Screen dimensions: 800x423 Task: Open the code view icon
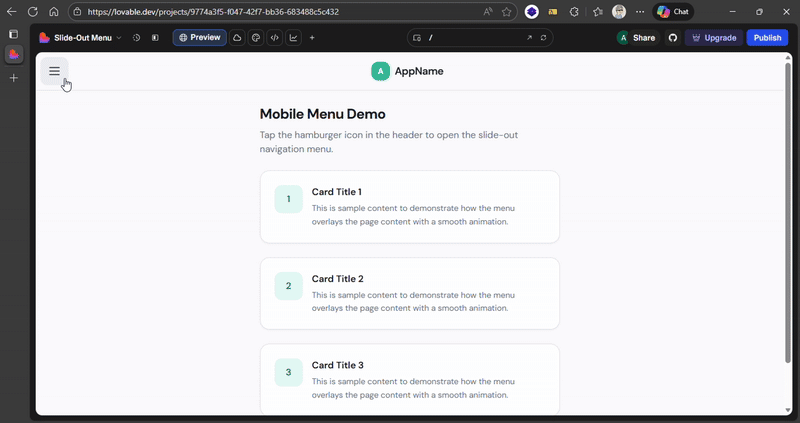pos(274,38)
